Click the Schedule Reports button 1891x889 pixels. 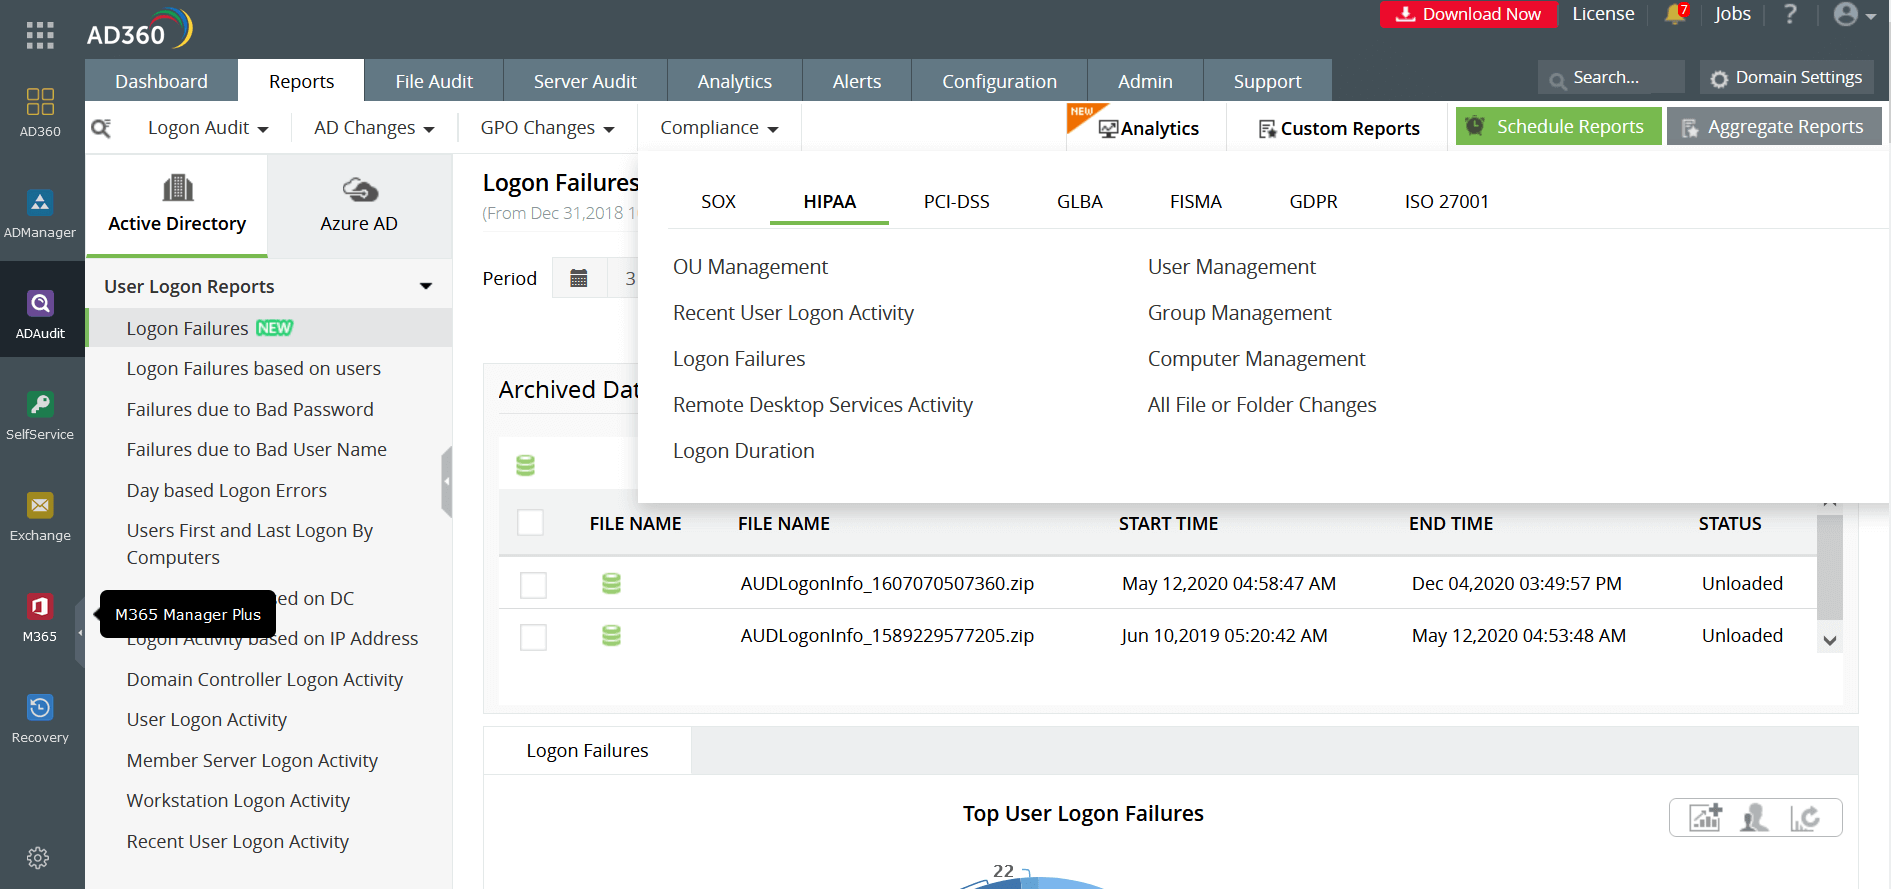(1558, 127)
